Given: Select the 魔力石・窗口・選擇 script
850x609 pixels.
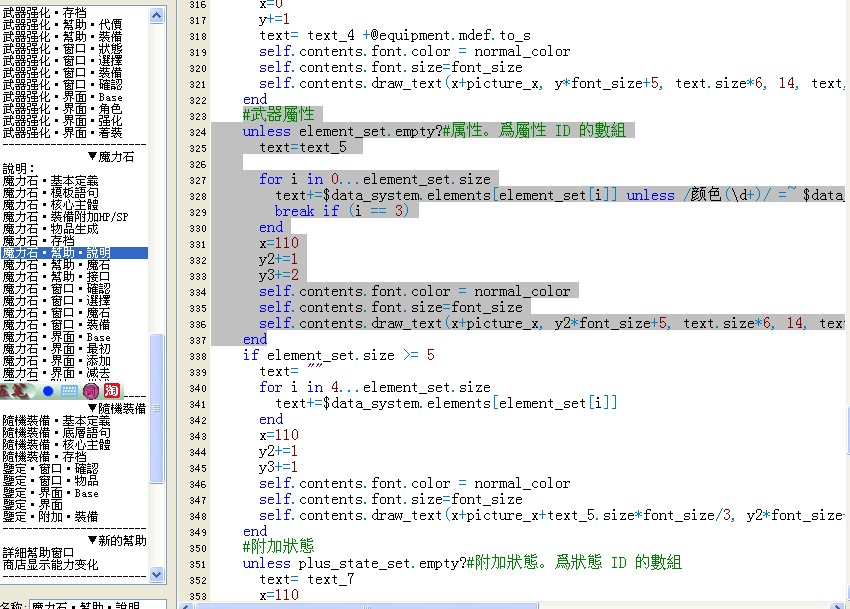Looking at the screenshot, I should (56, 301).
